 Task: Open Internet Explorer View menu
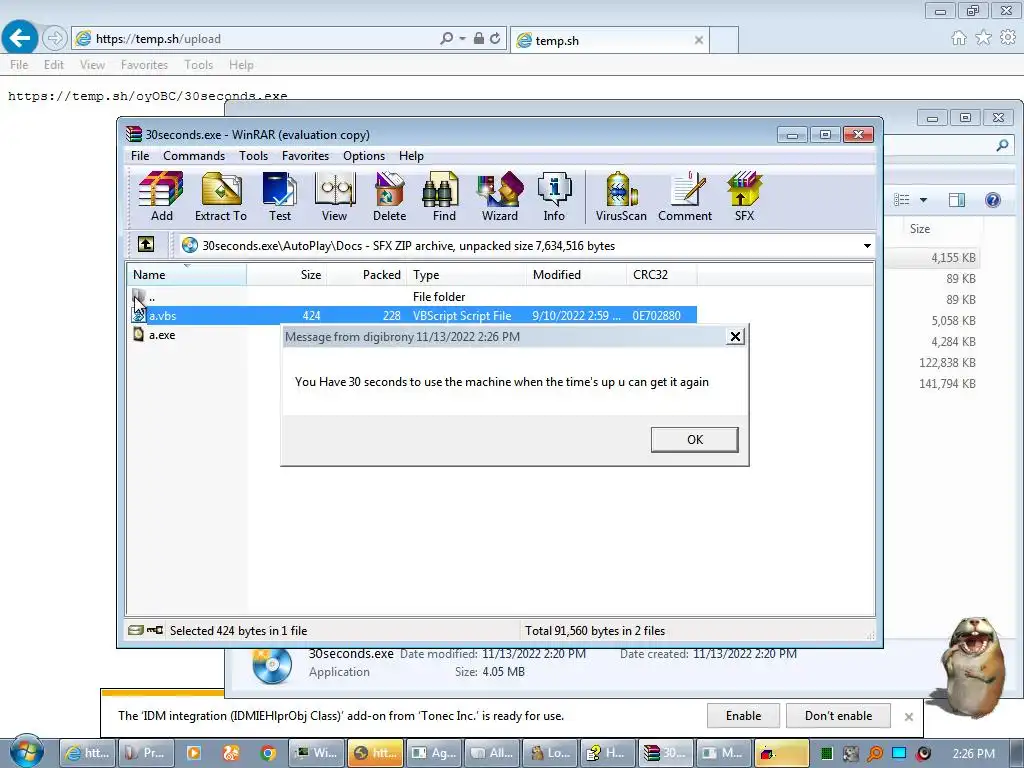click(x=92, y=65)
